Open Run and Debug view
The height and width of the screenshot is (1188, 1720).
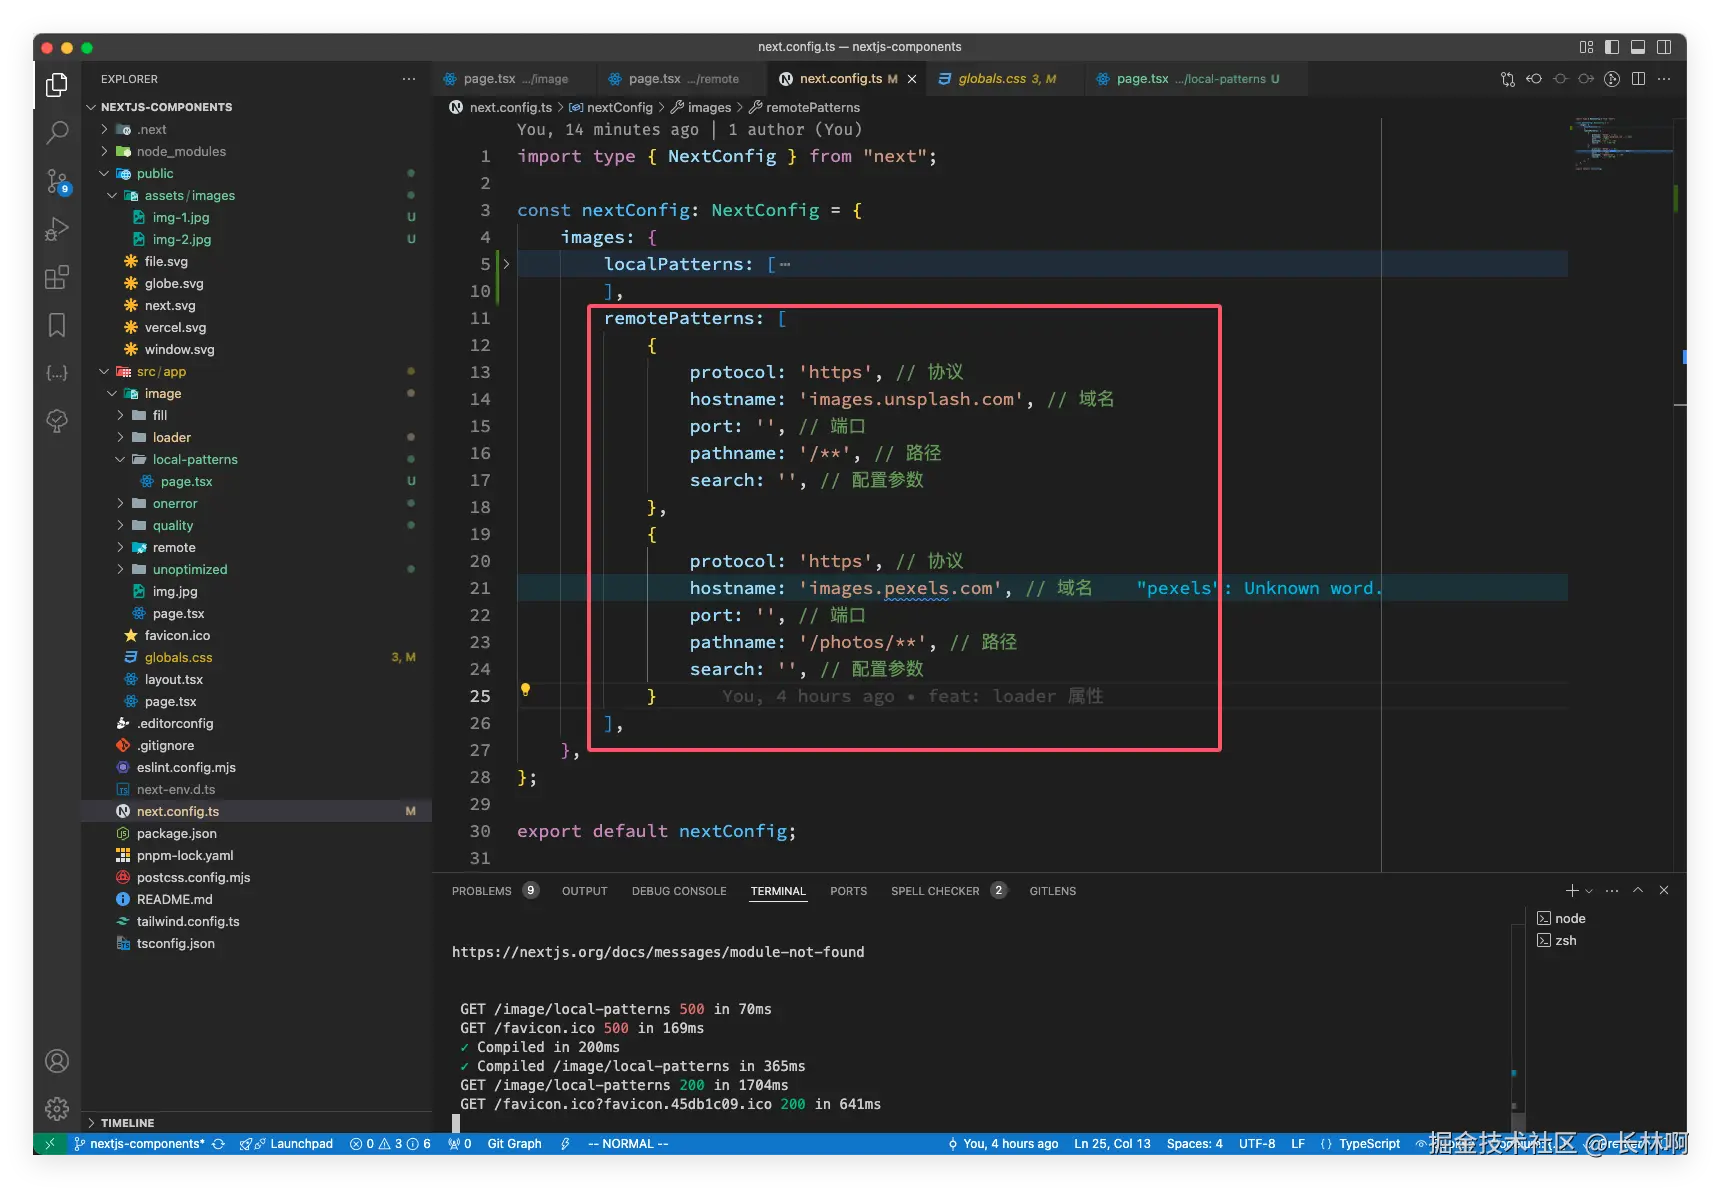(57, 229)
